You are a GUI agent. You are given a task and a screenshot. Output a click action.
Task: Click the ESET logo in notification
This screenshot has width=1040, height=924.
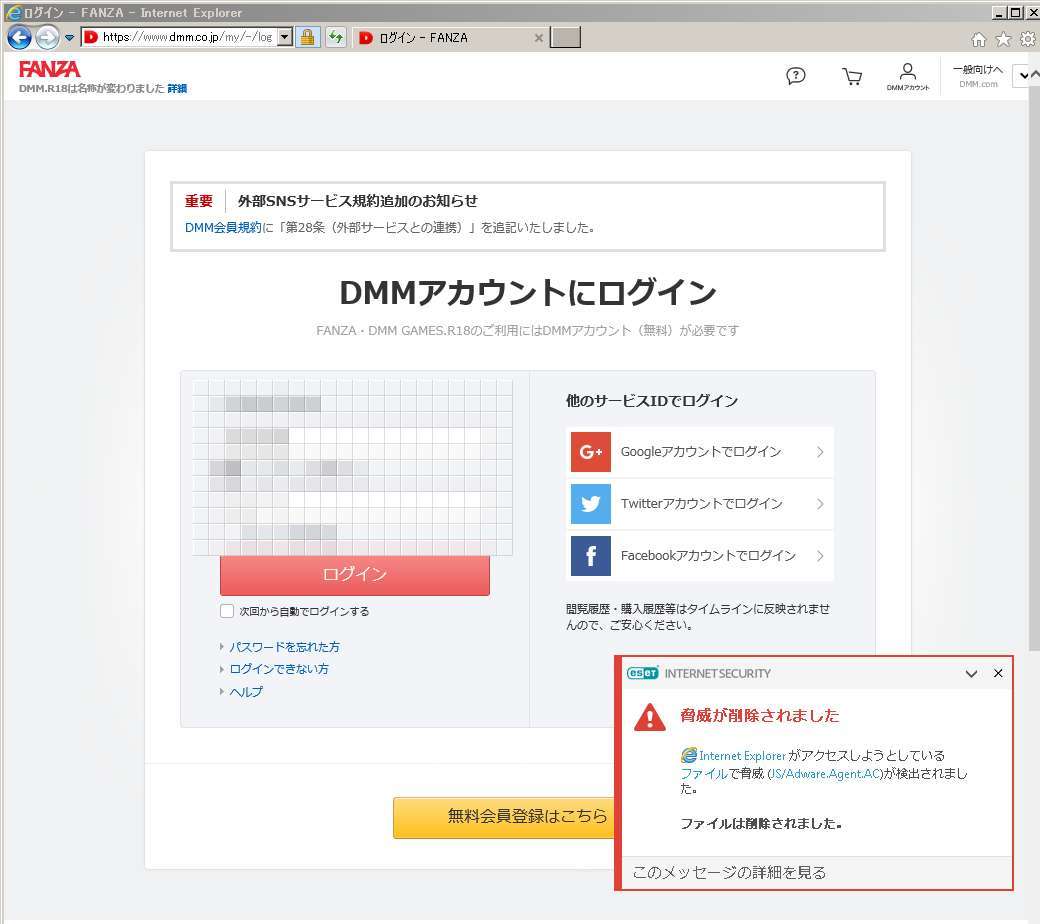coord(643,673)
